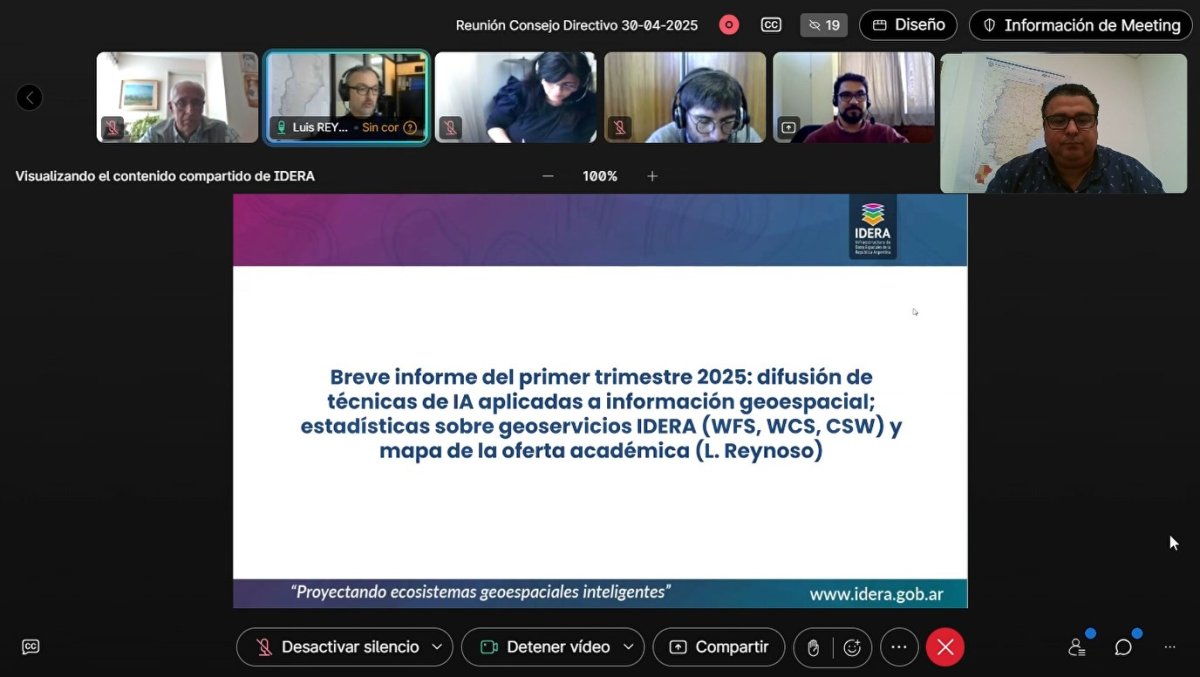Click the bottom-left closed captions icon
The width and height of the screenshot is (1200, 677).
point(31,647)
